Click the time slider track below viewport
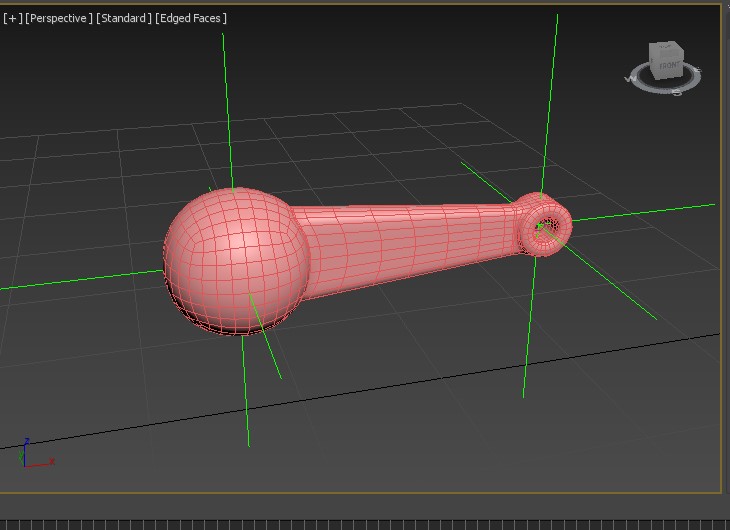 (x=365, y=523)
